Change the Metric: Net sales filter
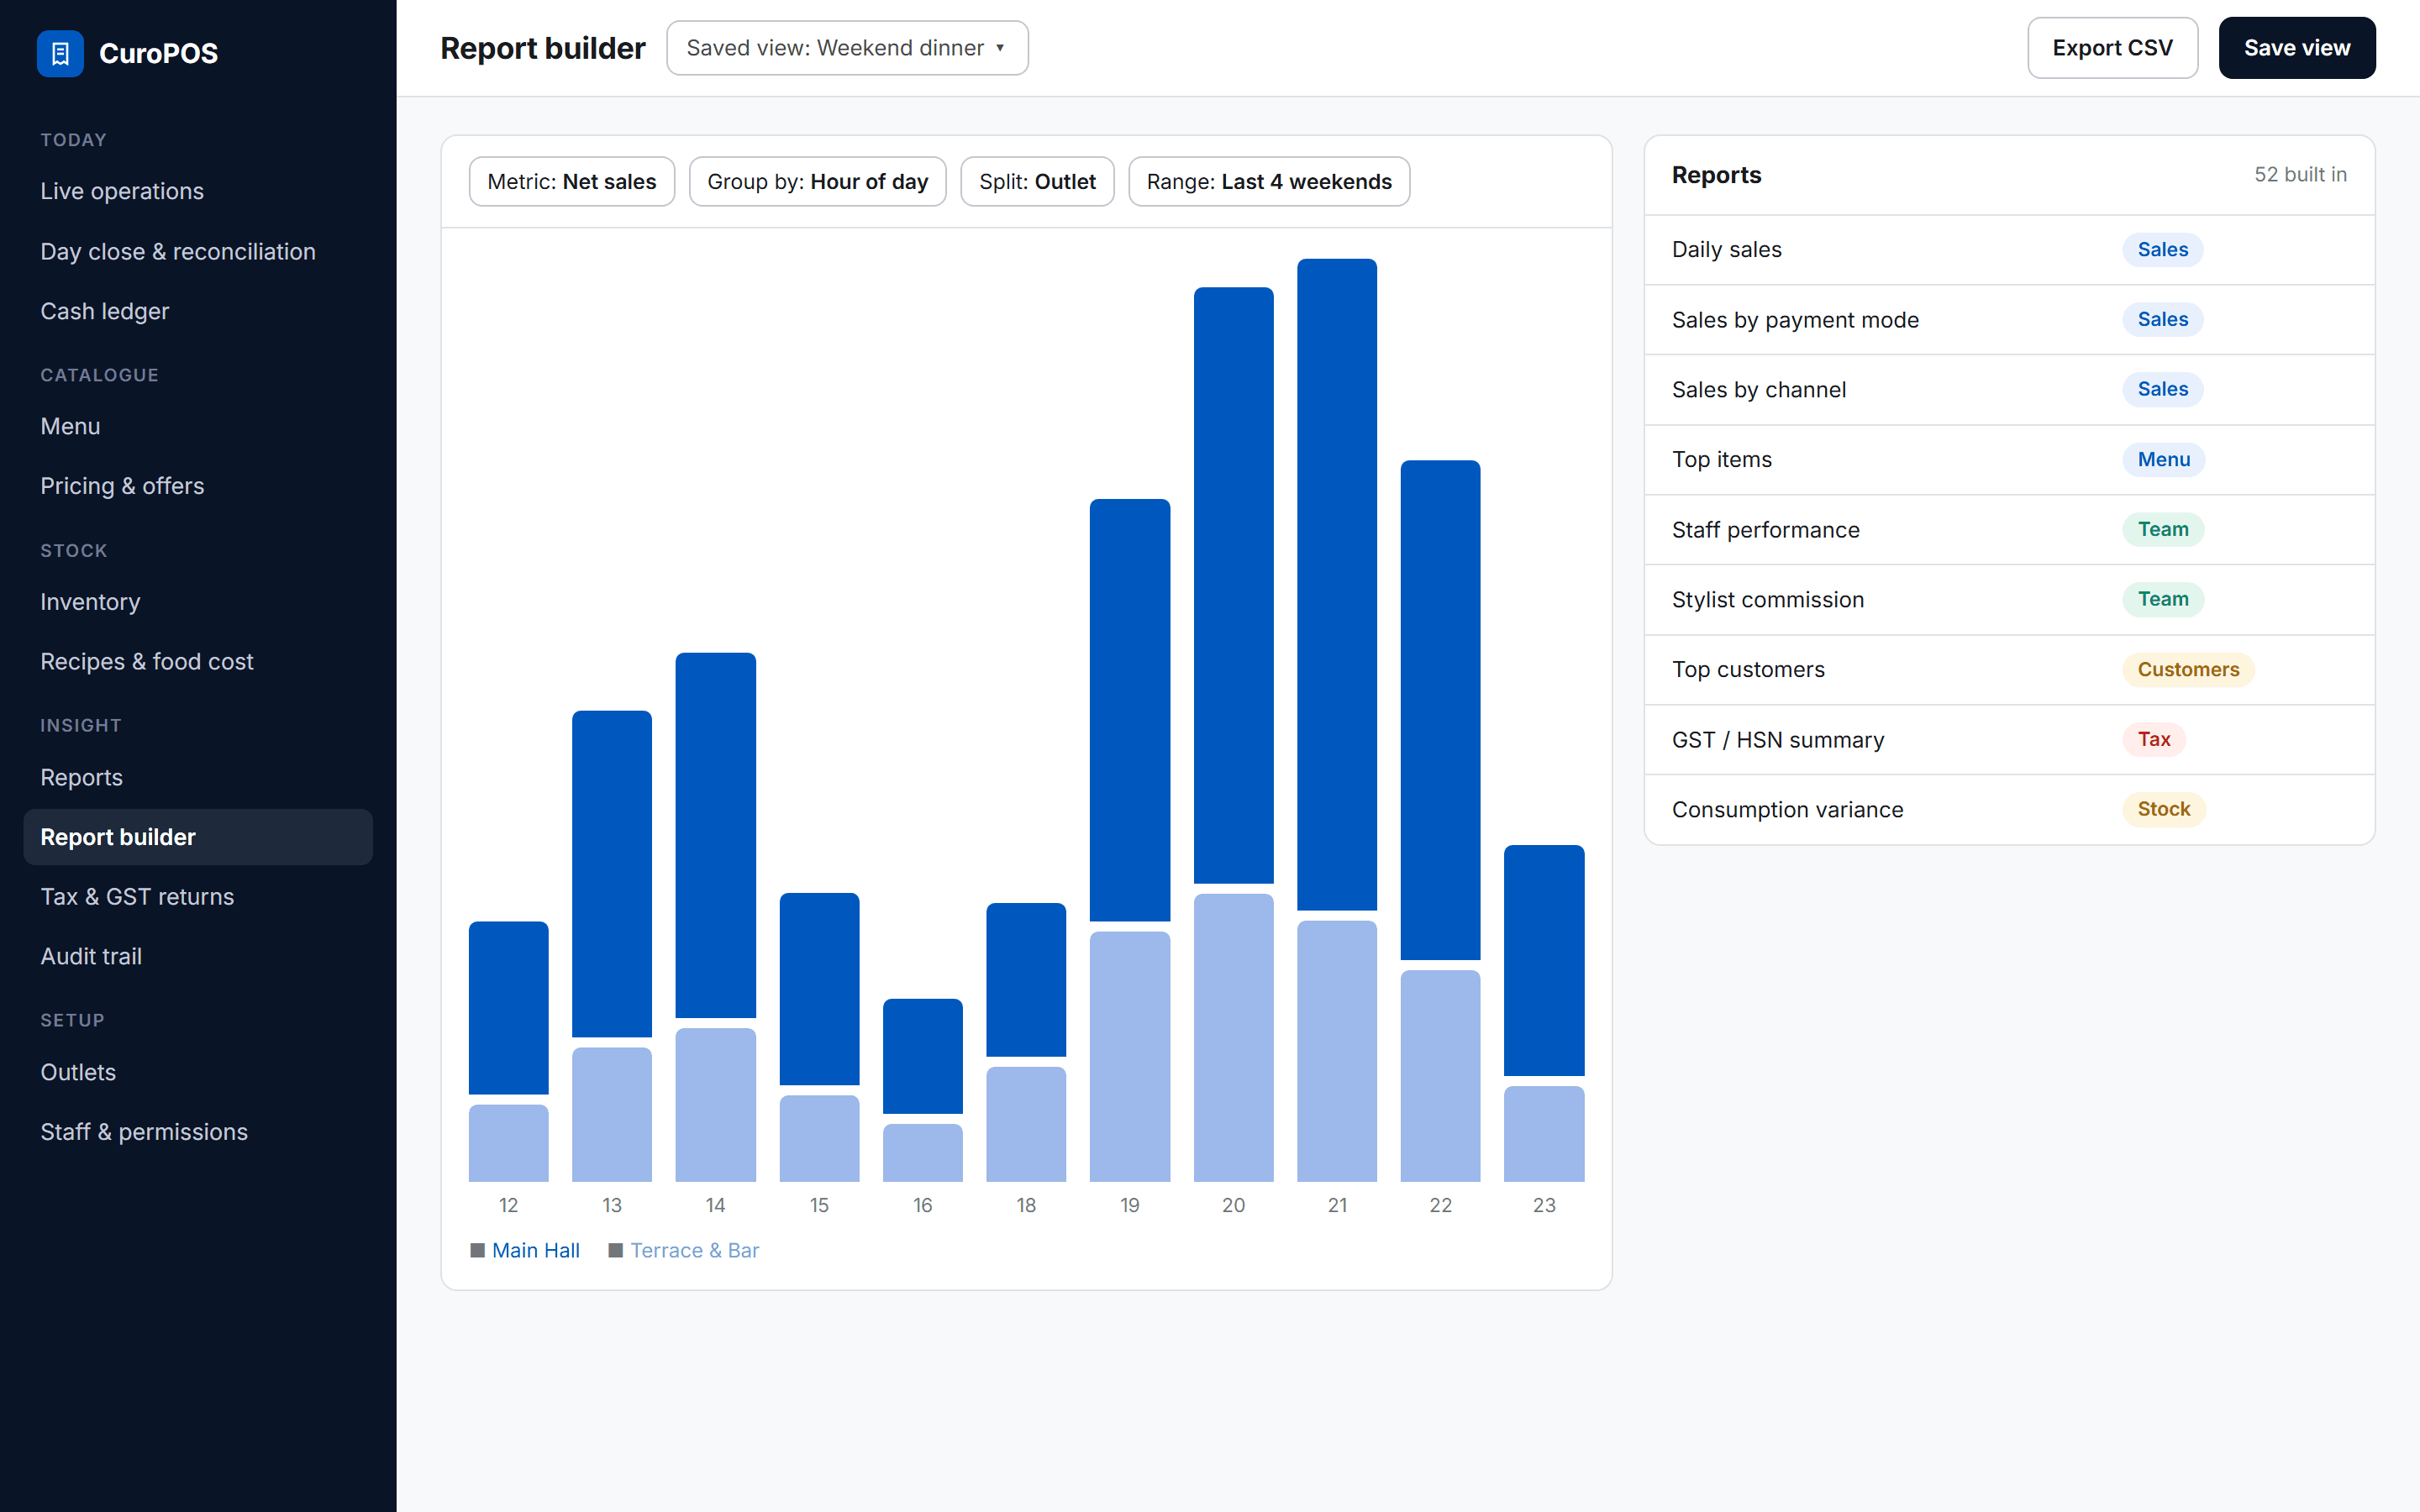This screenshot has width=2420, height=1512. pos(571,181)
